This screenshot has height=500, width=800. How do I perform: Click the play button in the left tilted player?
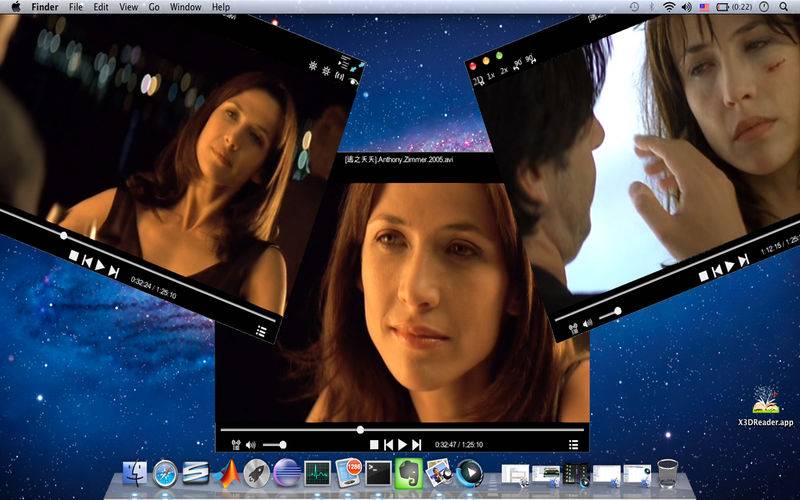(x=101, y=265)
